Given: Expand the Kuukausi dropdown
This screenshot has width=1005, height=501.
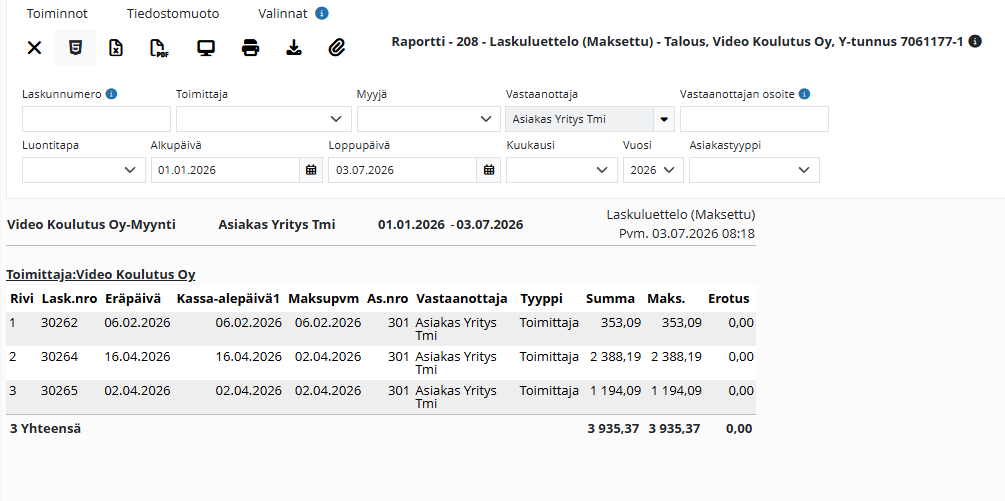Looking at the screenshot, I should [x=562, y=170].
